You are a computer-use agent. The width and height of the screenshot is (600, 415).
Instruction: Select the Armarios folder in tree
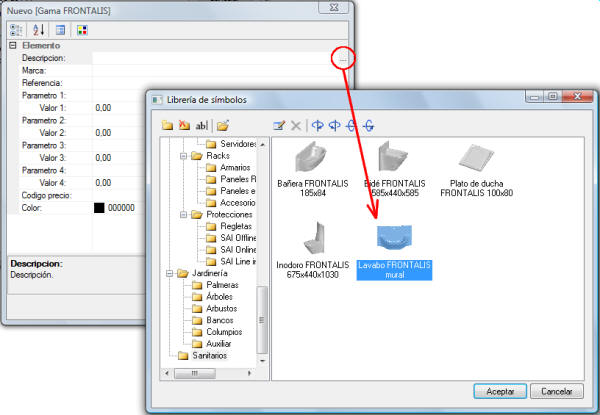tap(228, 168)
